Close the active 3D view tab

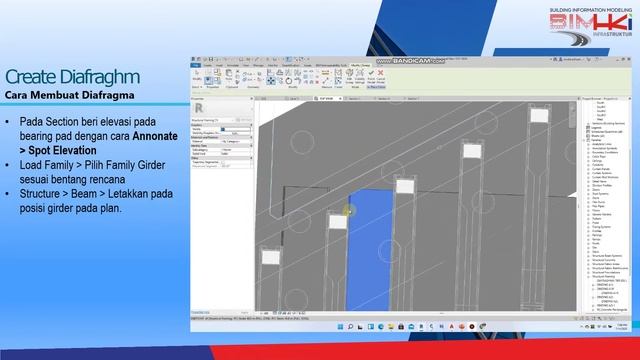[340, 99]
